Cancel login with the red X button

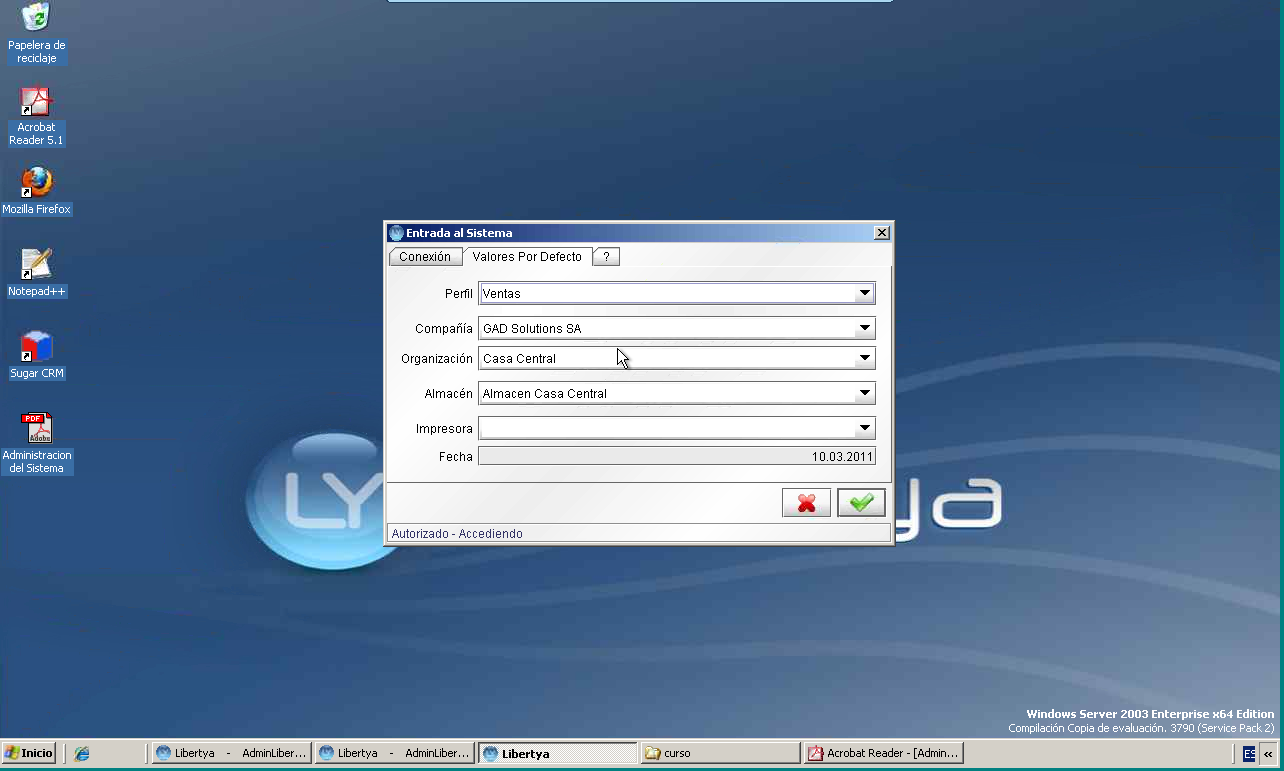pos(806,503)
